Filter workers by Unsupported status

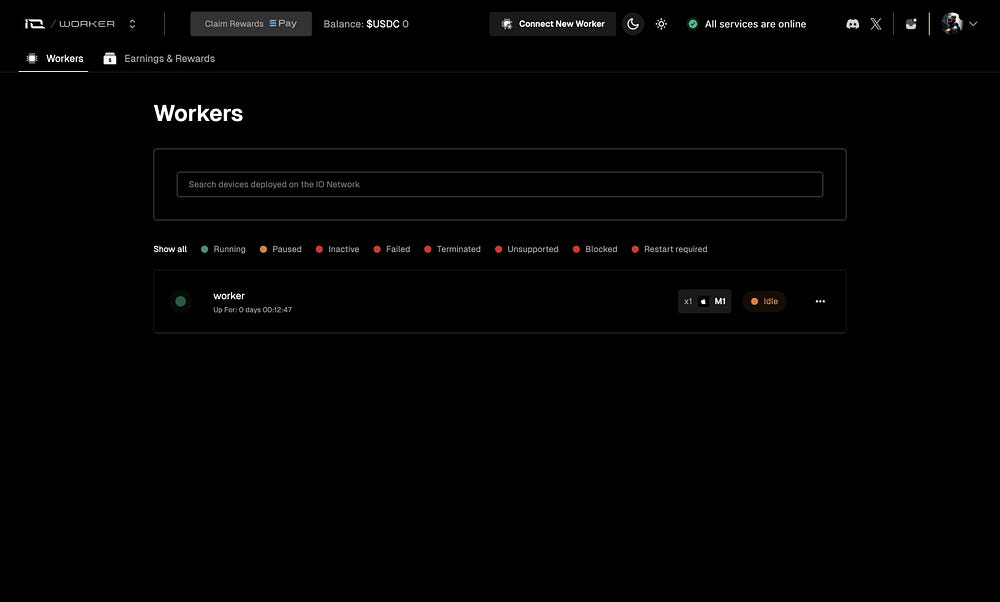point(526,249)
